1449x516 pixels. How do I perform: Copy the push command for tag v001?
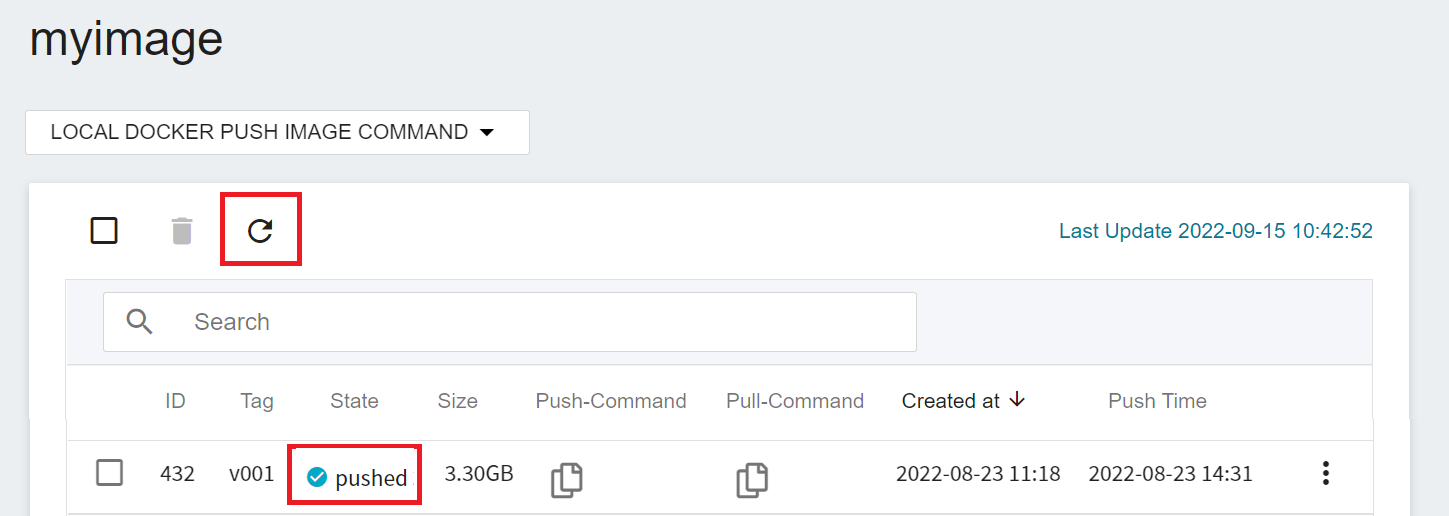(x=567, y=480)
